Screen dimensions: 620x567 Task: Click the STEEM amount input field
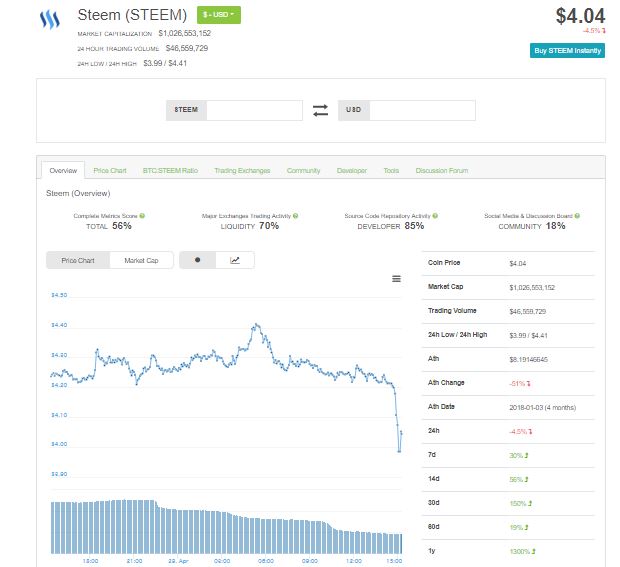pyautogui.click(x=254, y=110)
